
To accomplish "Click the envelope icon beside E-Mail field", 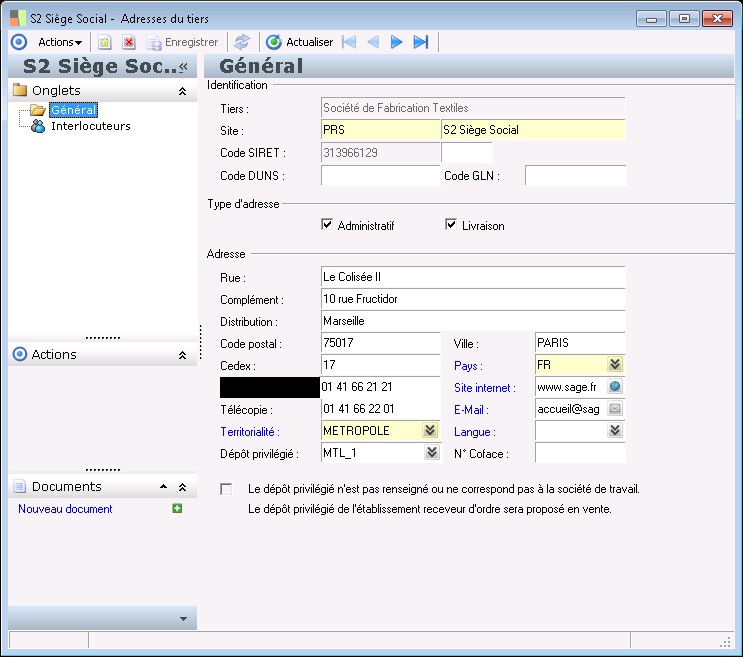I will pos(615,409).
